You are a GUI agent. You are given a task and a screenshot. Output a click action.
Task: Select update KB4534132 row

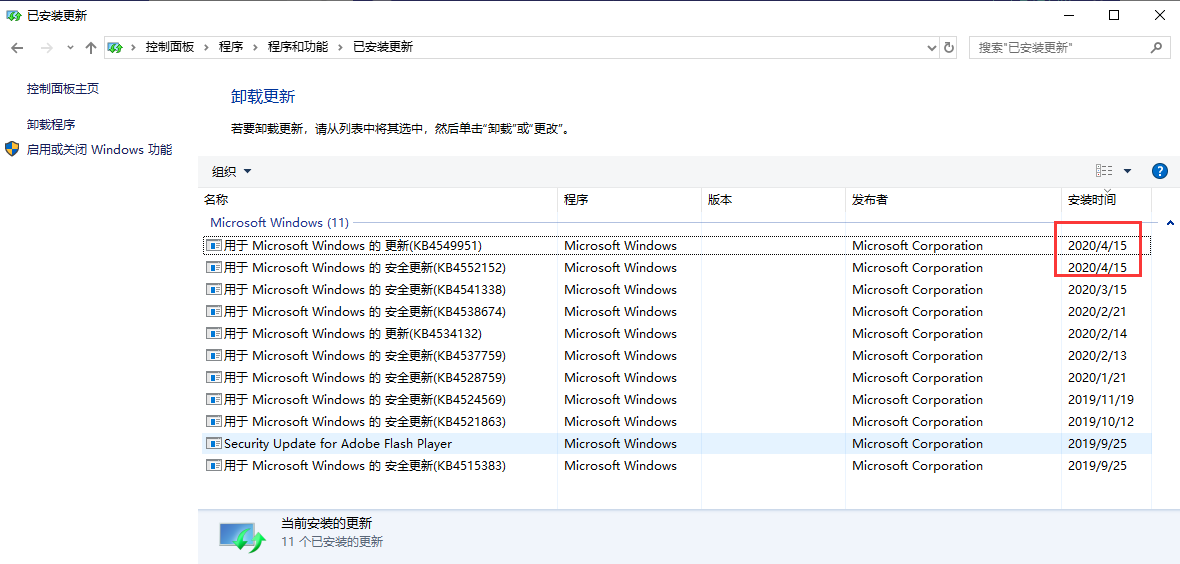(677, 334)
